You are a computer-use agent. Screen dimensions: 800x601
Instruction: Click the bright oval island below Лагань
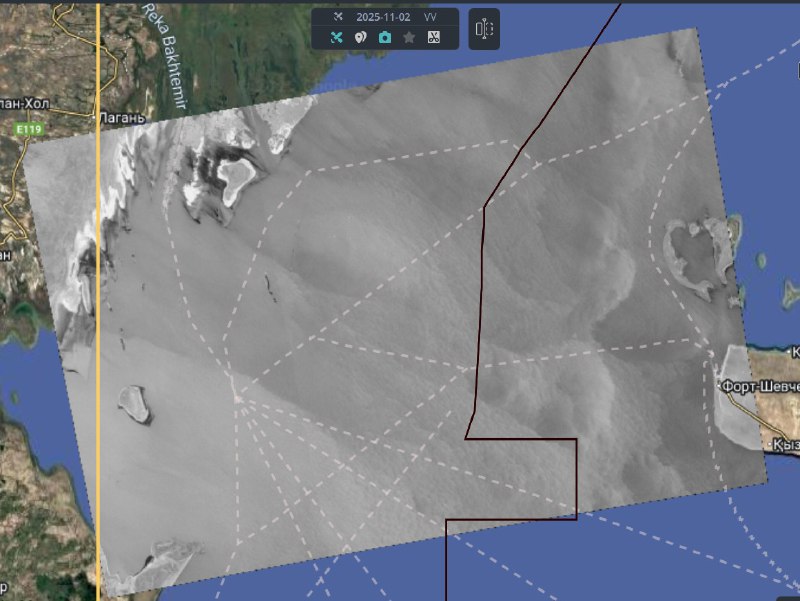click(x=237, y=177)
